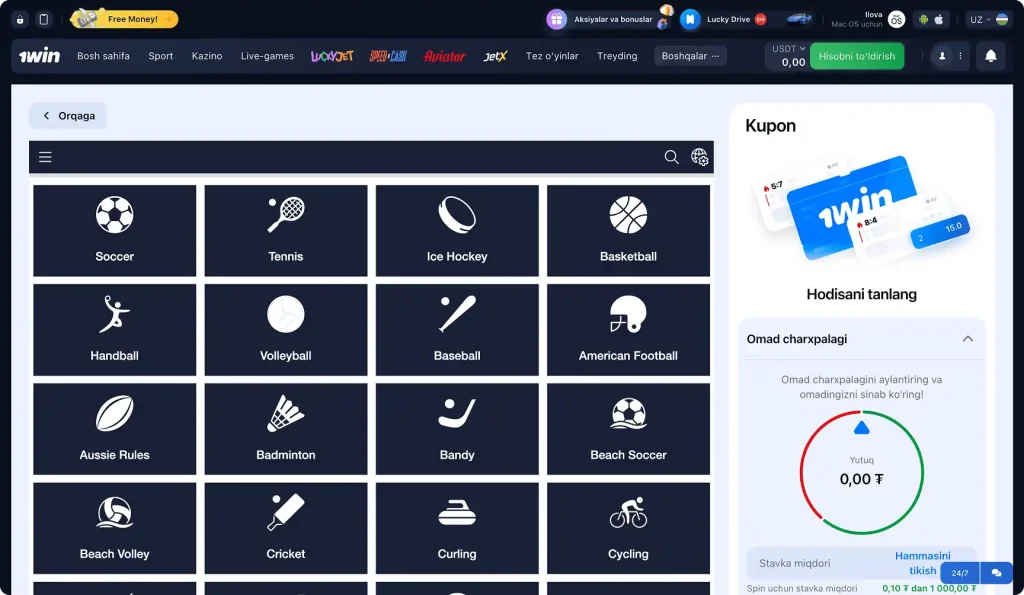
Task: Open the UZ language dropdown
Action: [x=988, y=20]
